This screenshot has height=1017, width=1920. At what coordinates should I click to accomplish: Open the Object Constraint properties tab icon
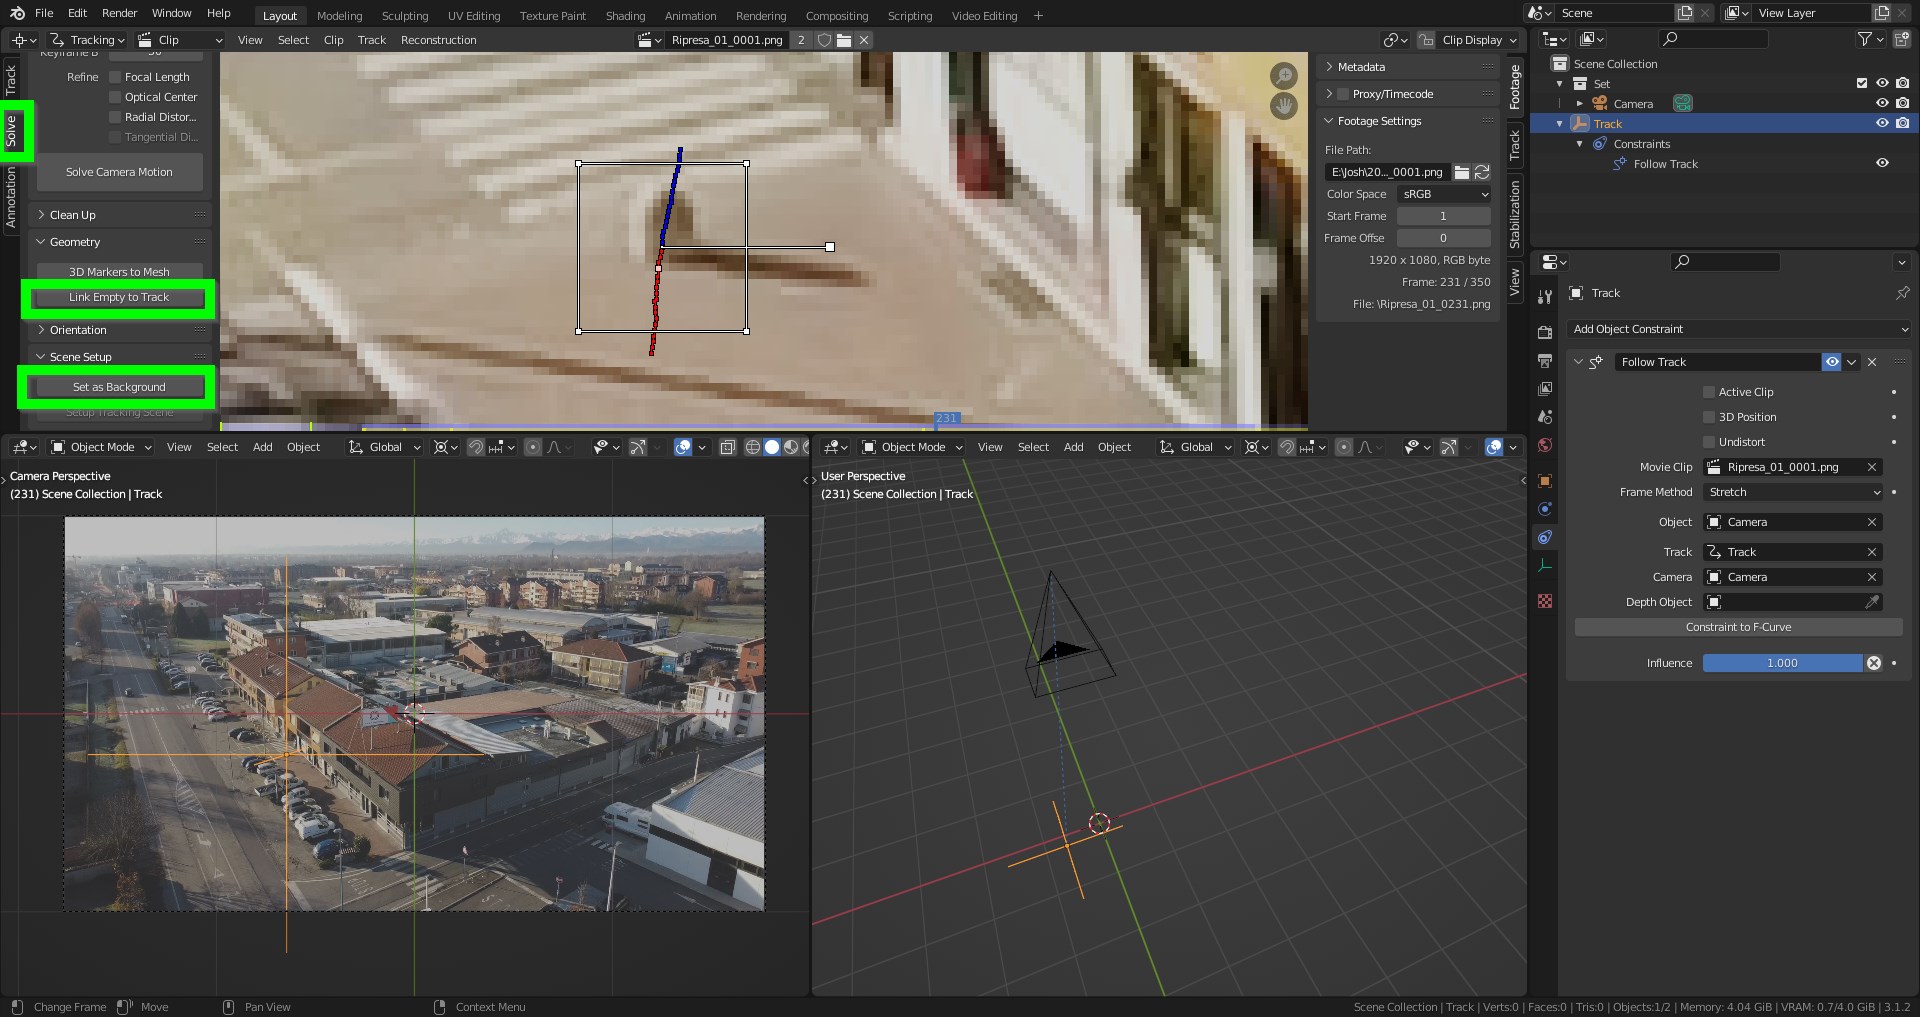click(x=1545, y=537)
